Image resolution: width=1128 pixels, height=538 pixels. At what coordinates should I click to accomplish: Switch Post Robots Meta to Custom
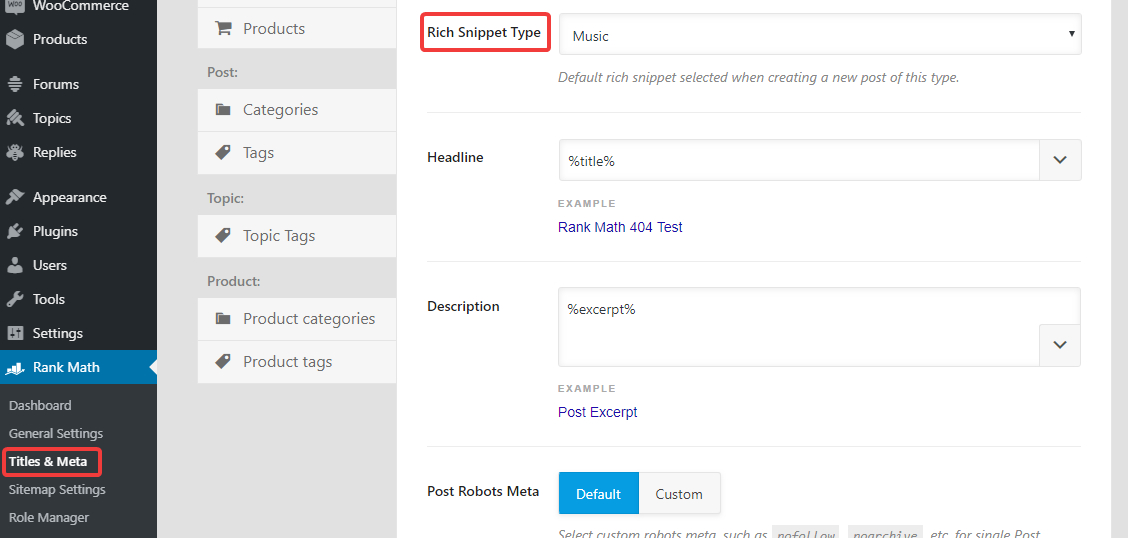[679, 493]
